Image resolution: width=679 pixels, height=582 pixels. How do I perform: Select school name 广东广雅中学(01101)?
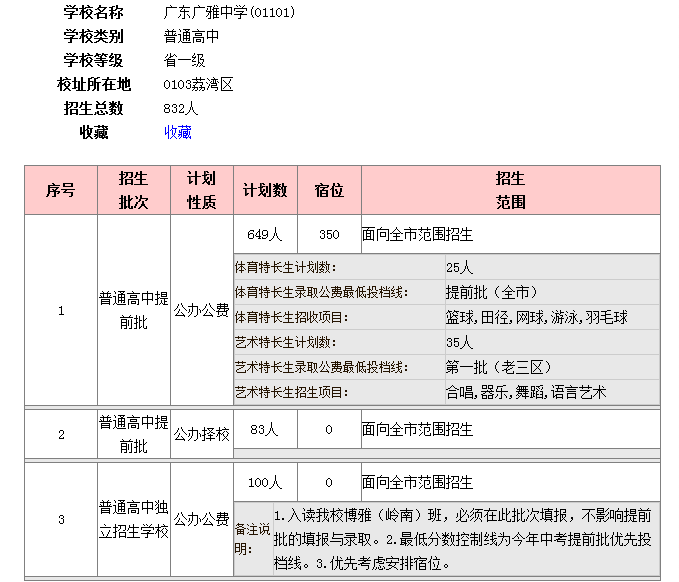tap(229, 12)
